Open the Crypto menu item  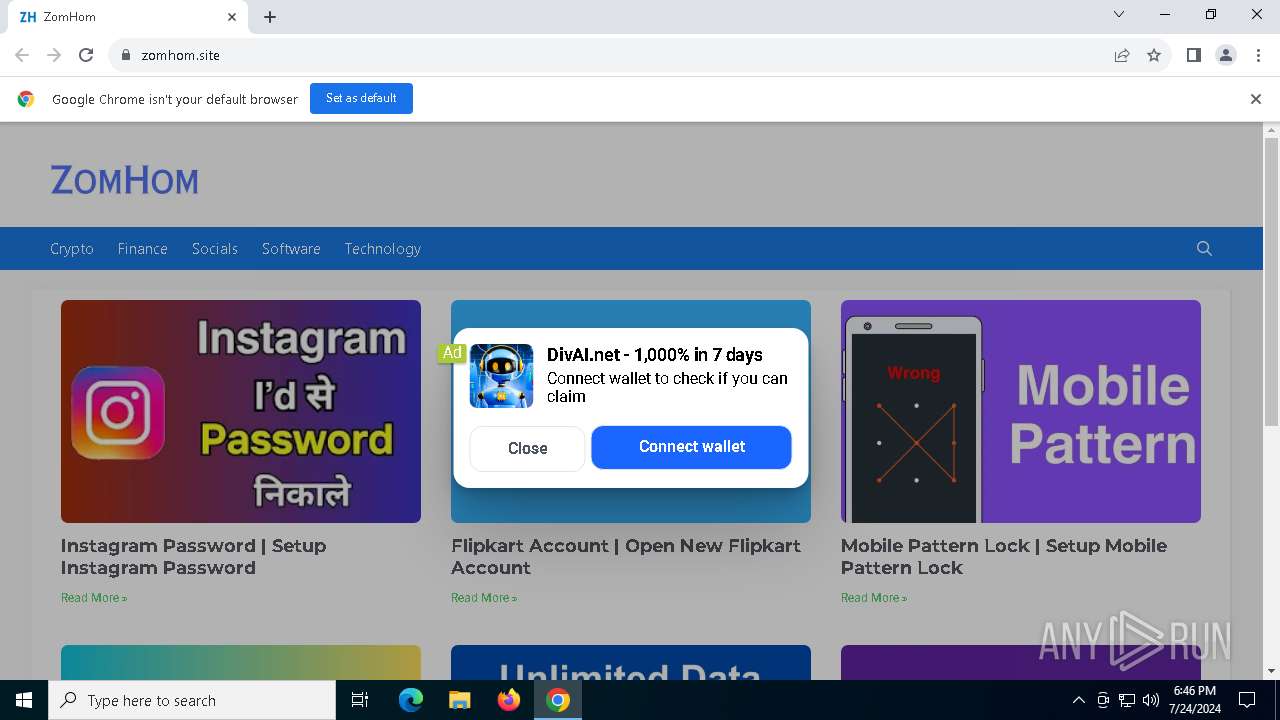click(72, 248)
